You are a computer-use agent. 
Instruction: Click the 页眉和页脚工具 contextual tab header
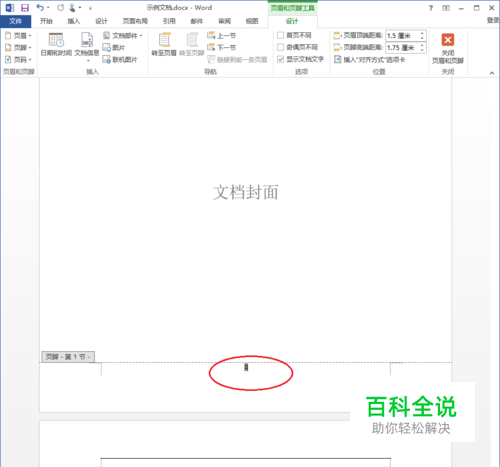tap(292, 8)
